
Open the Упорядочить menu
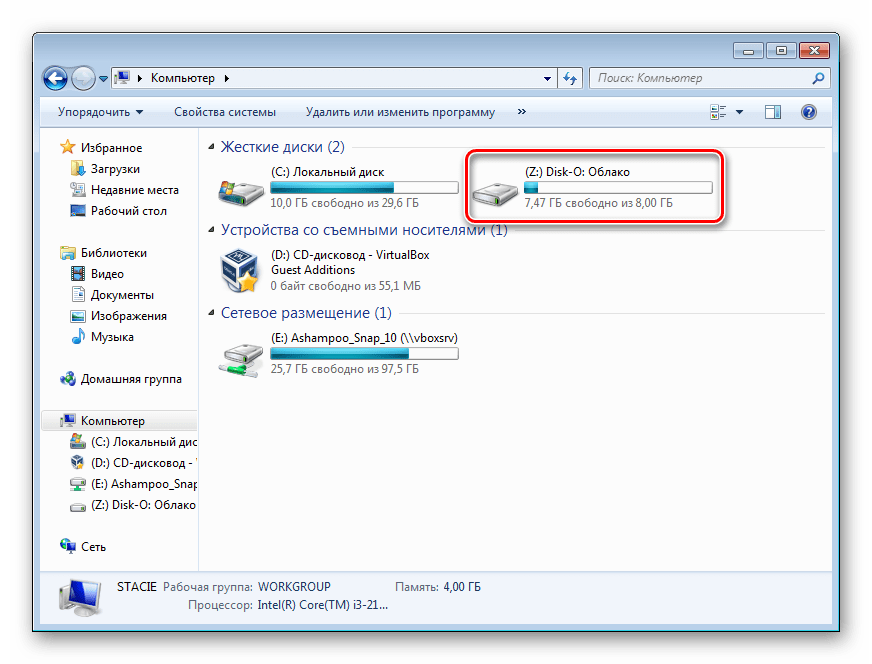point(100,112)
